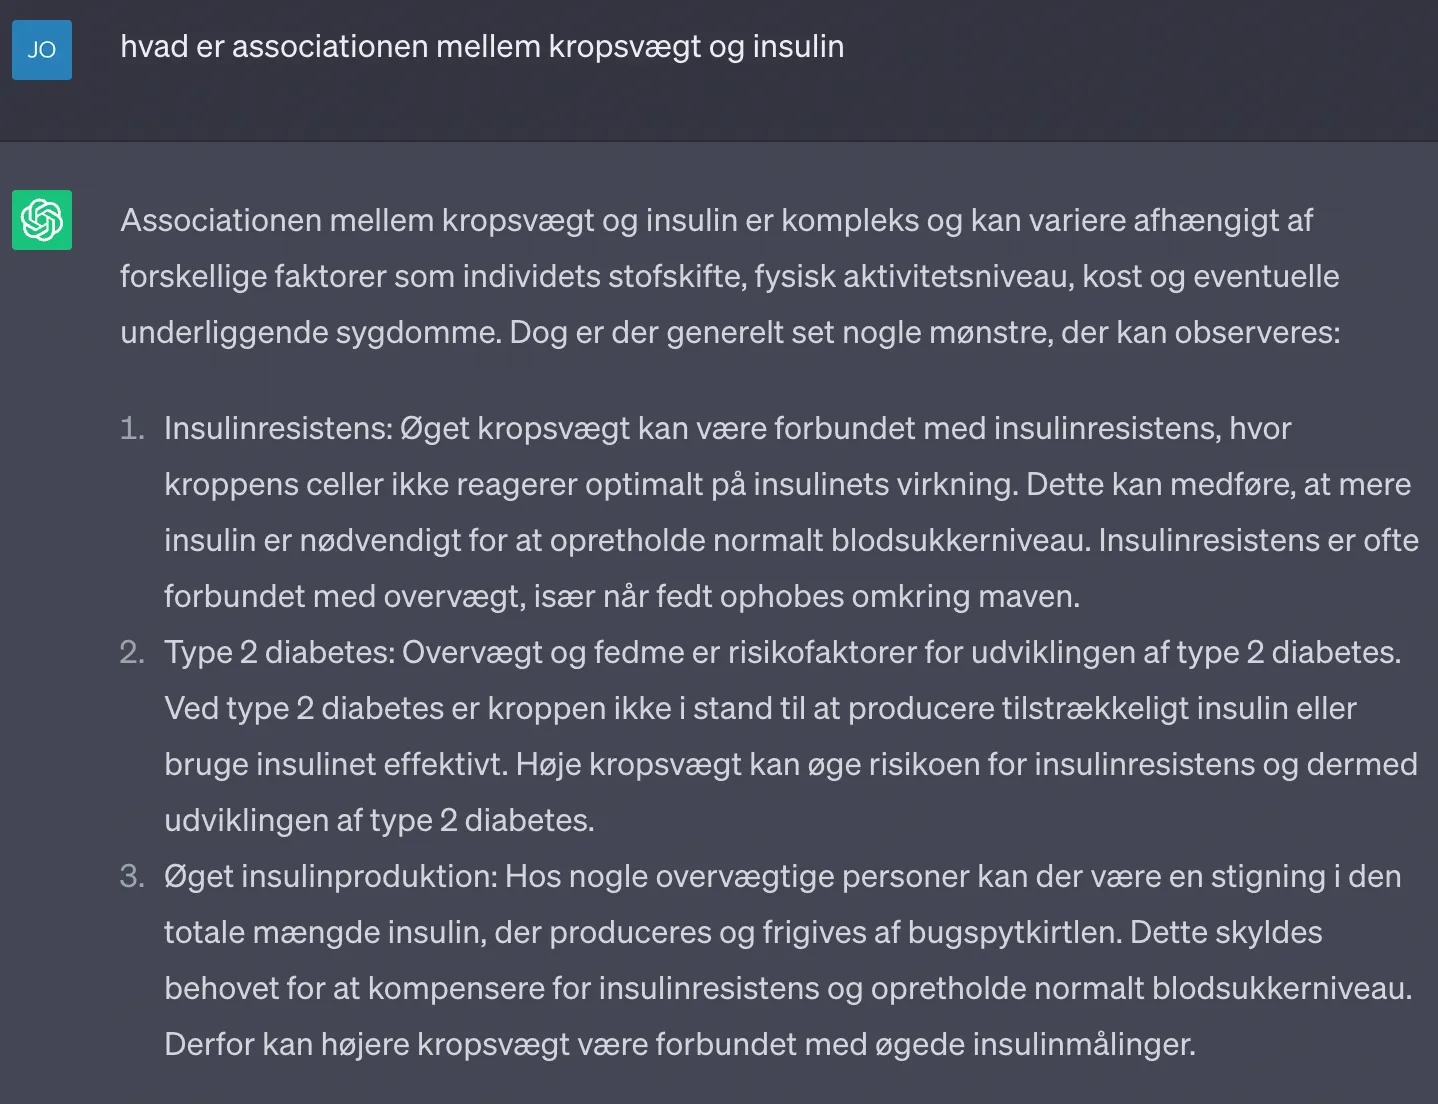Click the blue JO user avatar

click(42, 49)
